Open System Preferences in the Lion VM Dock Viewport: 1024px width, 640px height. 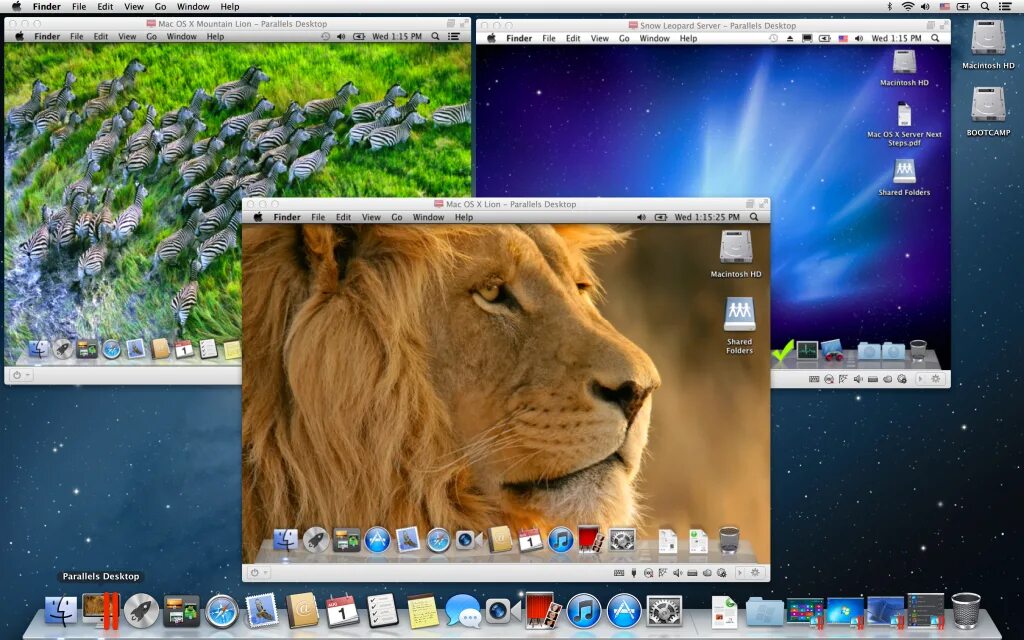pyautogui.click(x=622, y=540)
